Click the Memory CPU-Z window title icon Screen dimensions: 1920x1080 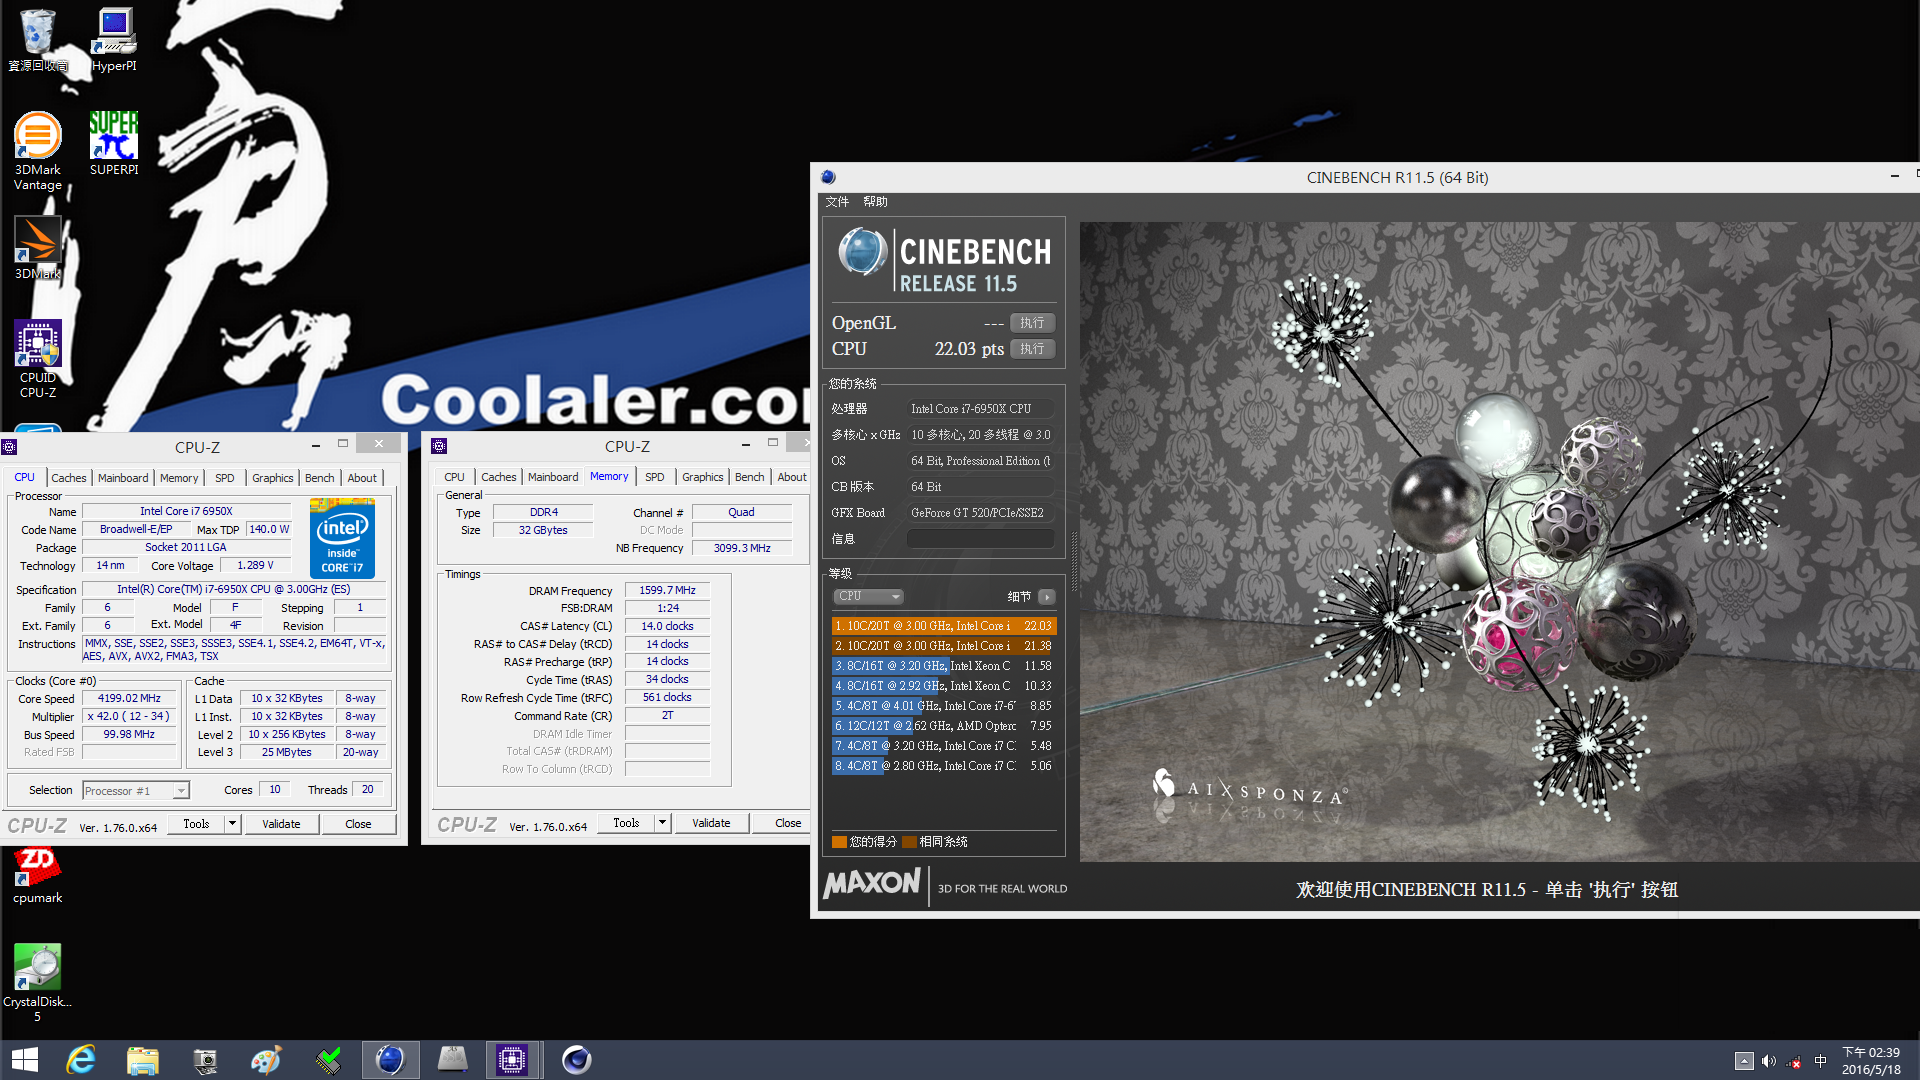pos(439,446)
